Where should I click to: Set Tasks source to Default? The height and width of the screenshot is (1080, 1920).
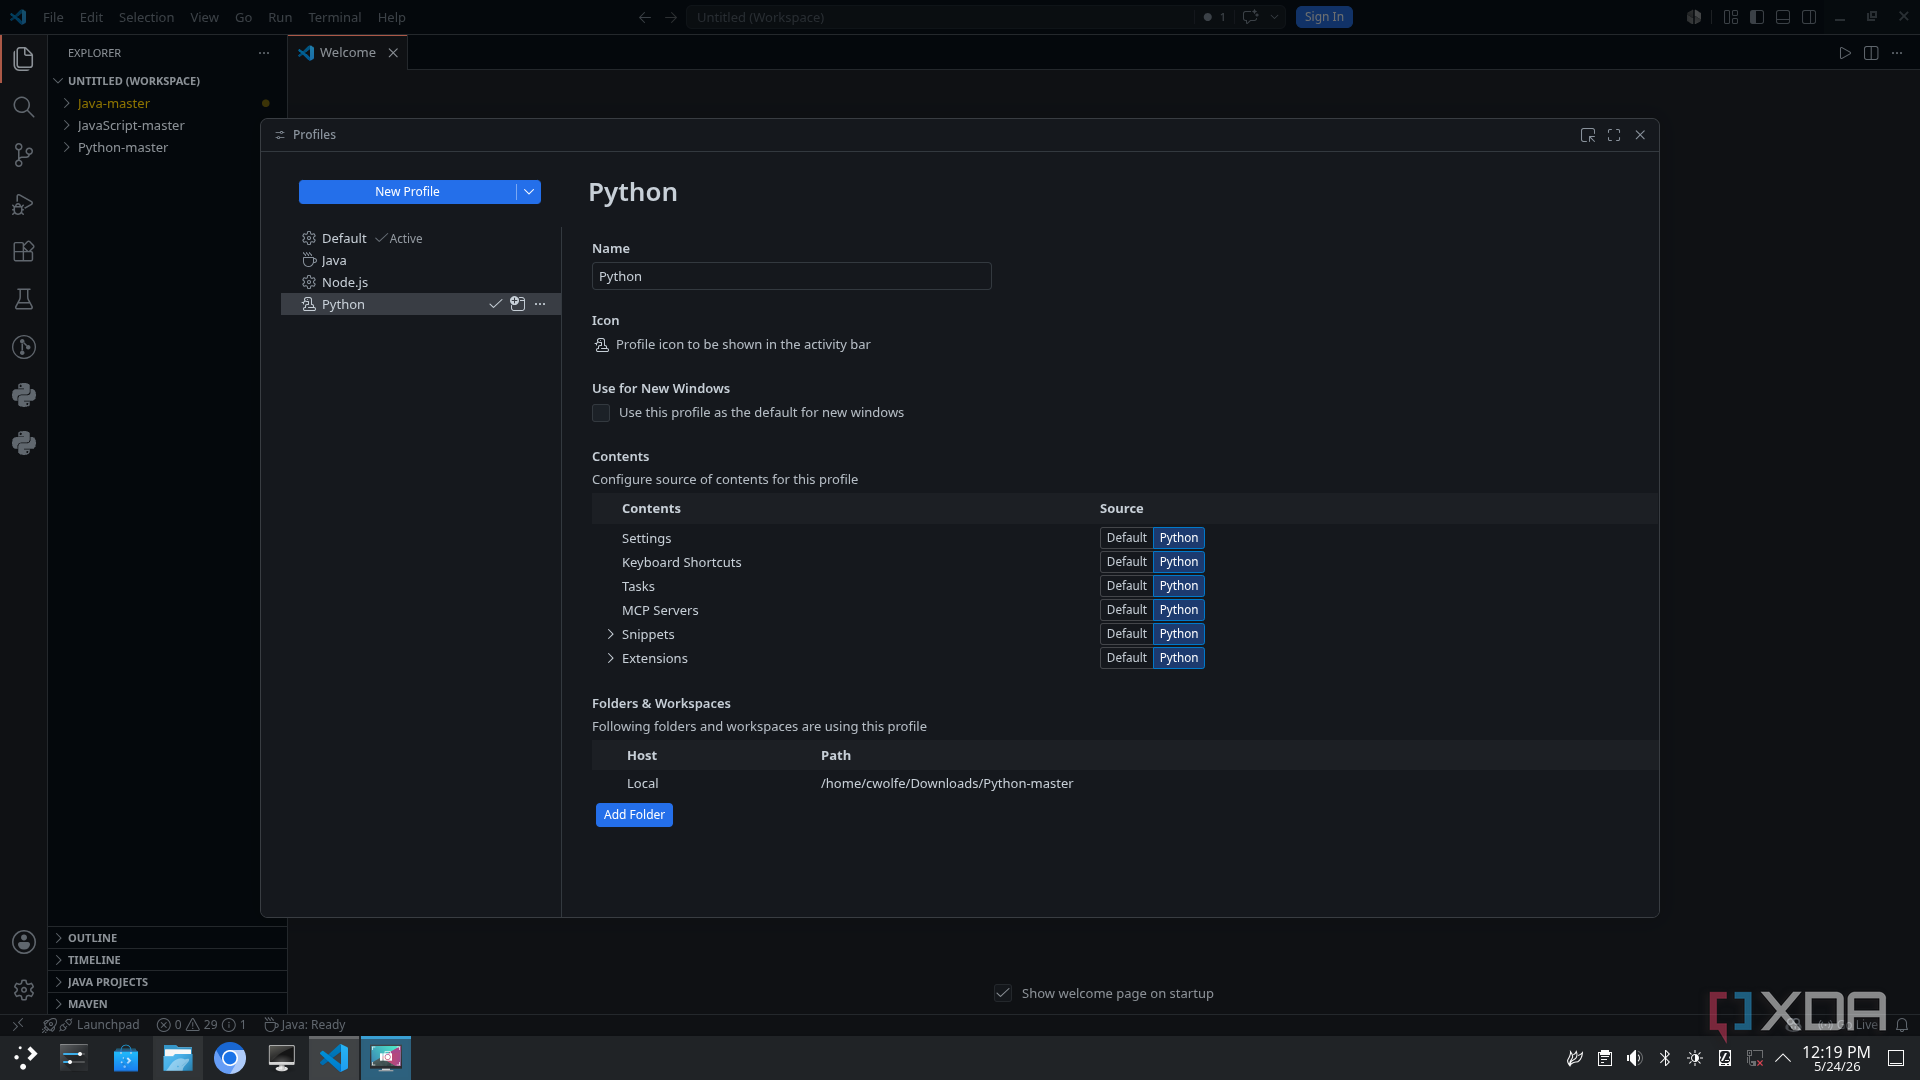pyautogui.click(x=1126, y=586)
